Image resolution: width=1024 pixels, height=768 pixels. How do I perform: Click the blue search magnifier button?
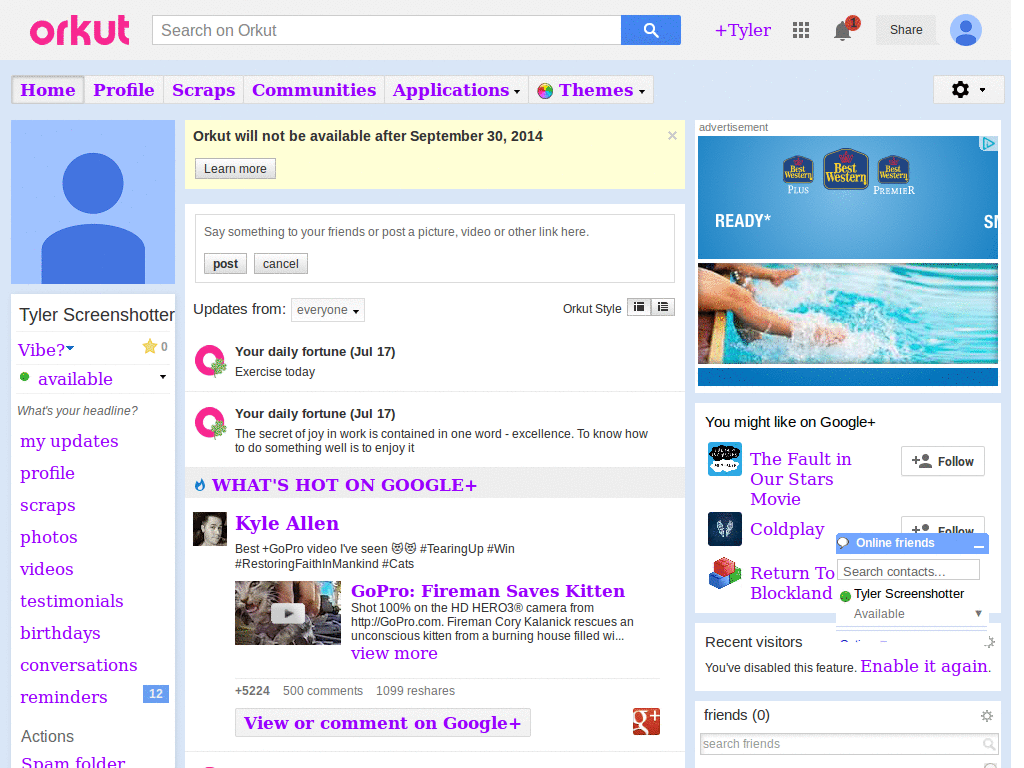click(650, 30)
